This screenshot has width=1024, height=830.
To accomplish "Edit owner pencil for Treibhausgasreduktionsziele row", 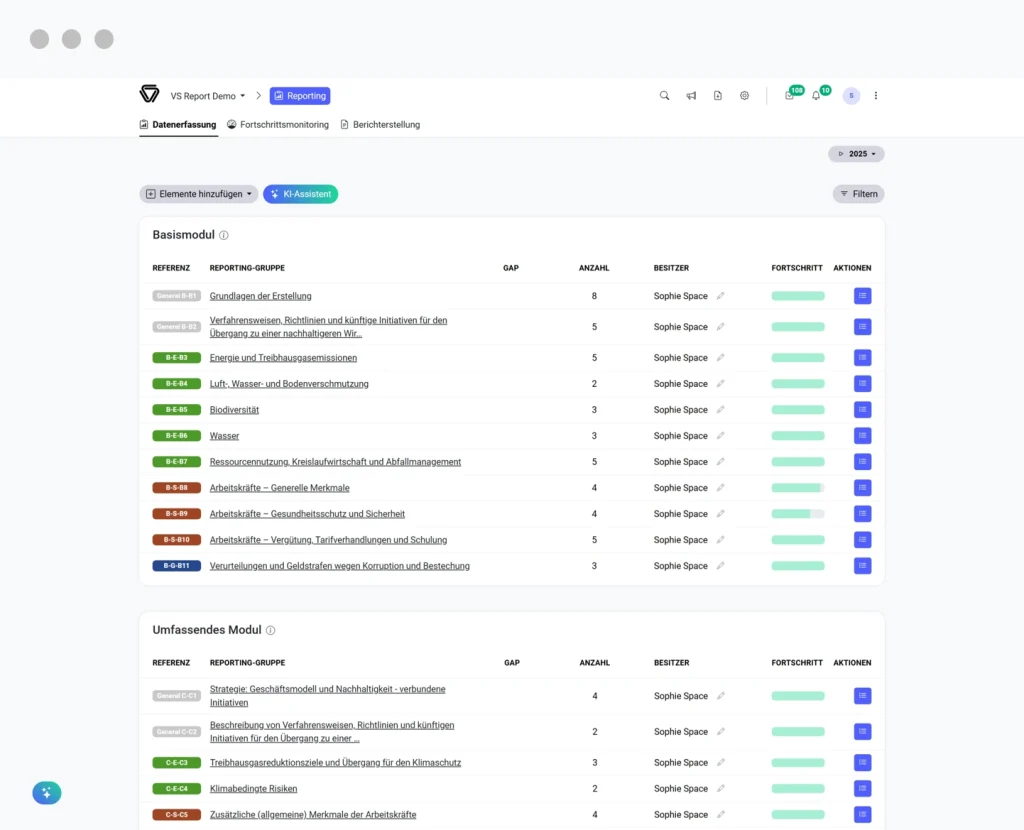I will point(720,762).
